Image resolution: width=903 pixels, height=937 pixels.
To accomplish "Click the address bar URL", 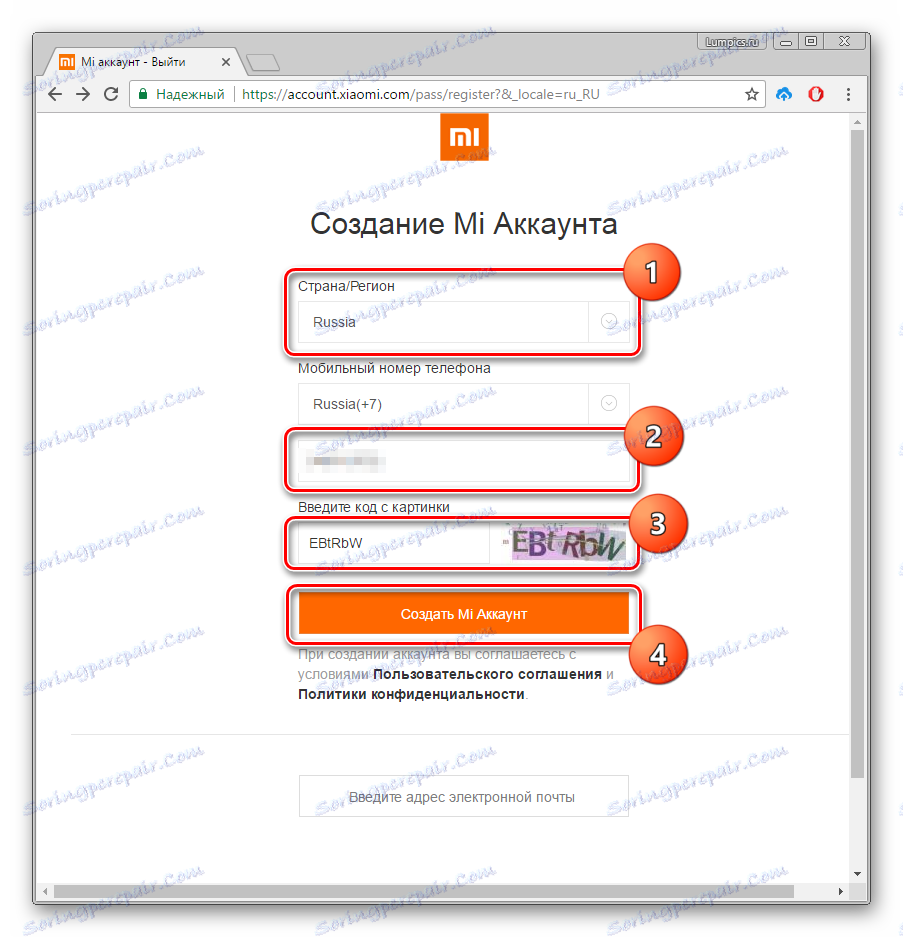I will [421, 94].
